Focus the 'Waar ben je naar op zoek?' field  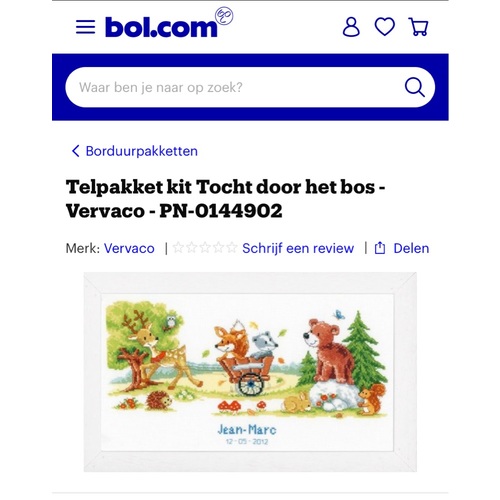(250, 87)
